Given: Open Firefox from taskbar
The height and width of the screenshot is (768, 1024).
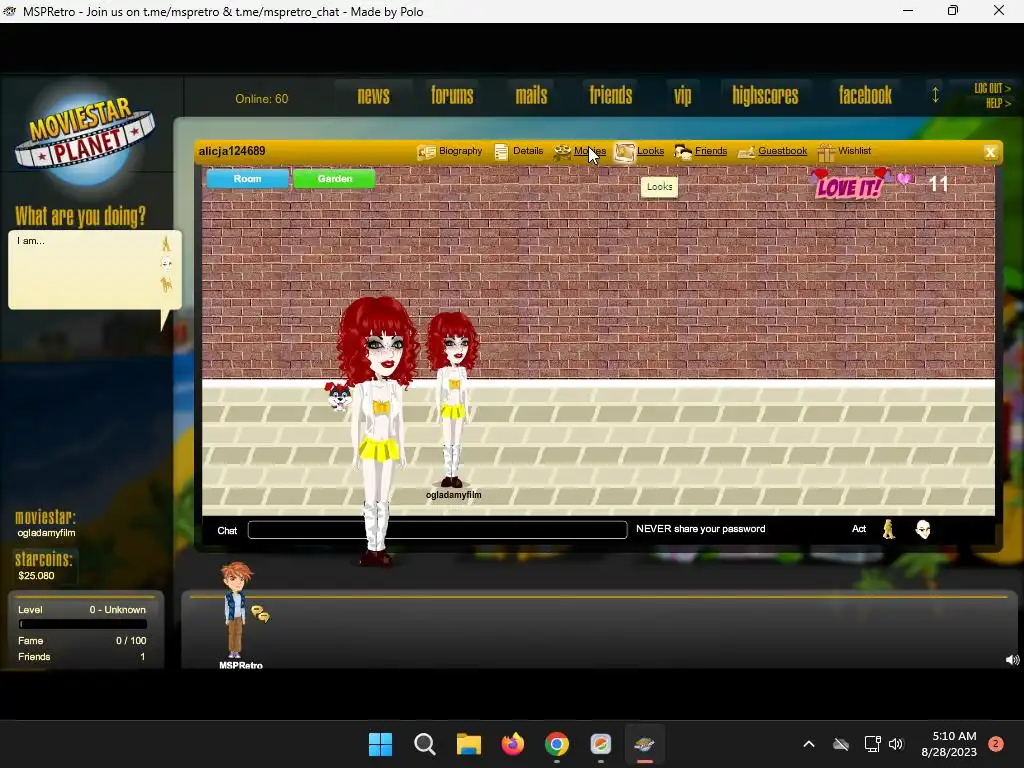Looking at the screenshot, I should coord(513,744).
